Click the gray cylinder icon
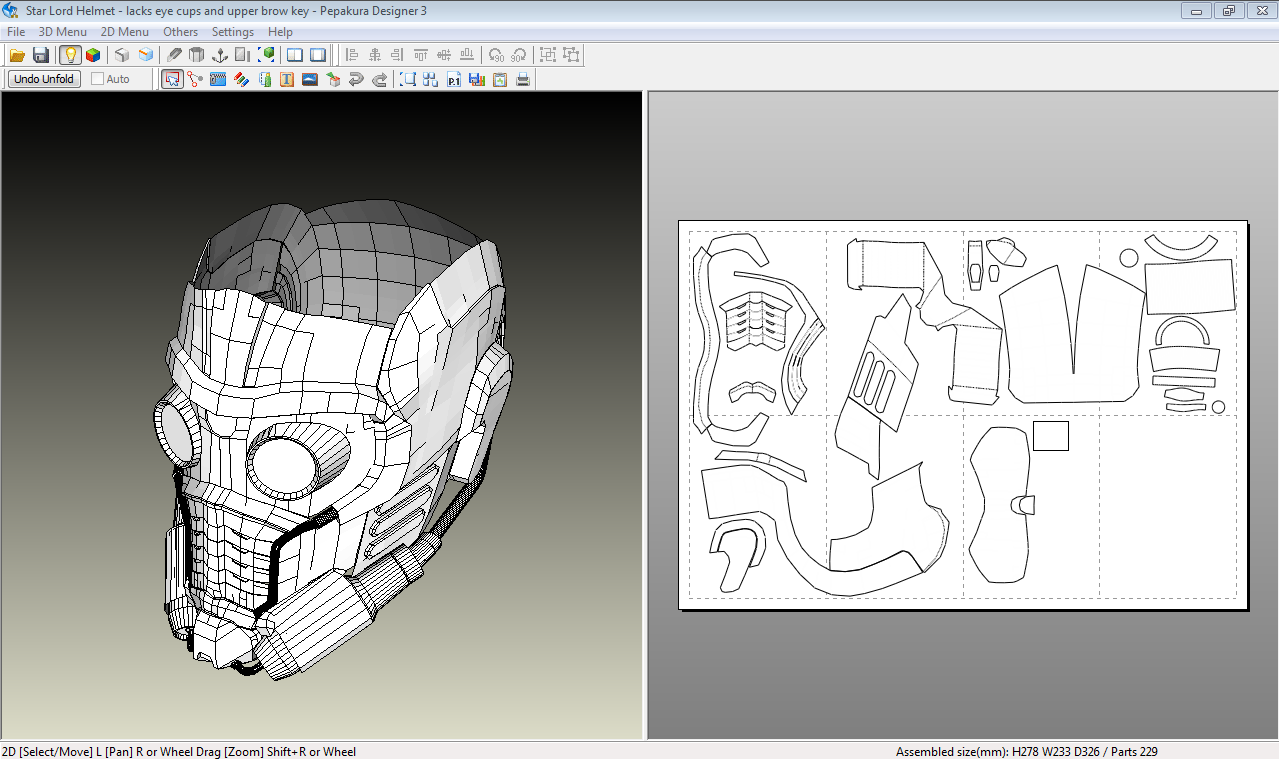Screen dimensions: 1279x759 (x=197, y=55)
